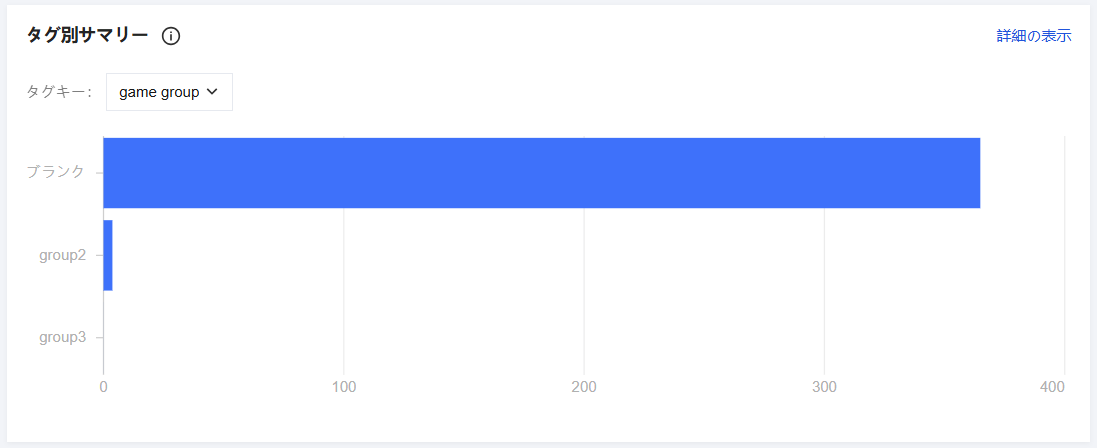Click the chevron arrow in game group selector
The height and width of the screenshot is (448, 1097).
point(212,92)
